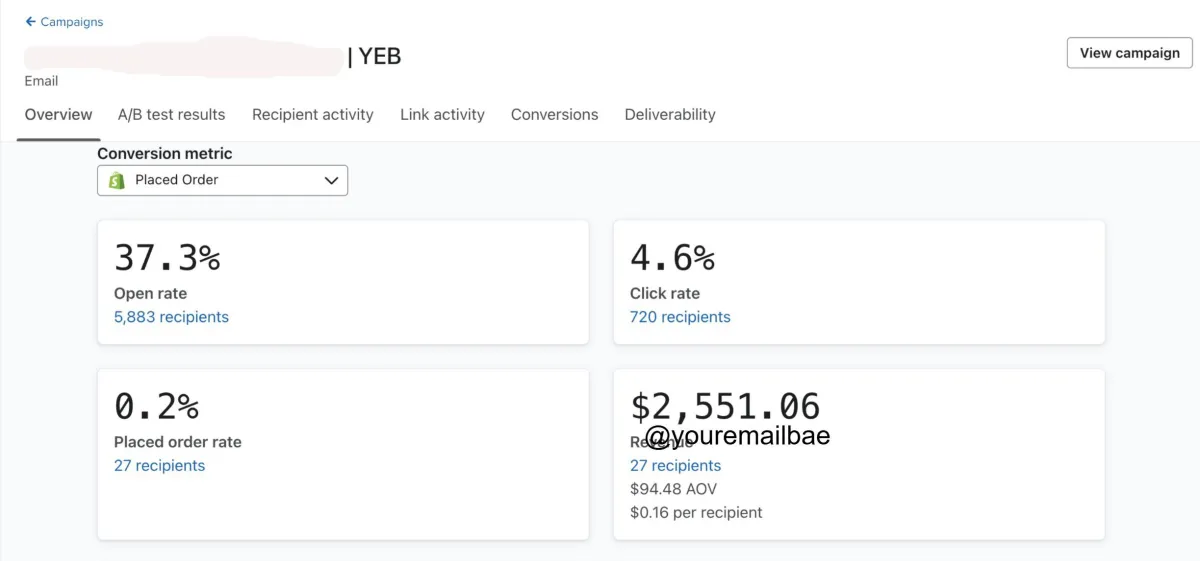
Task: Click the 0.2% placed order rate figure
Action: [156, 406]
